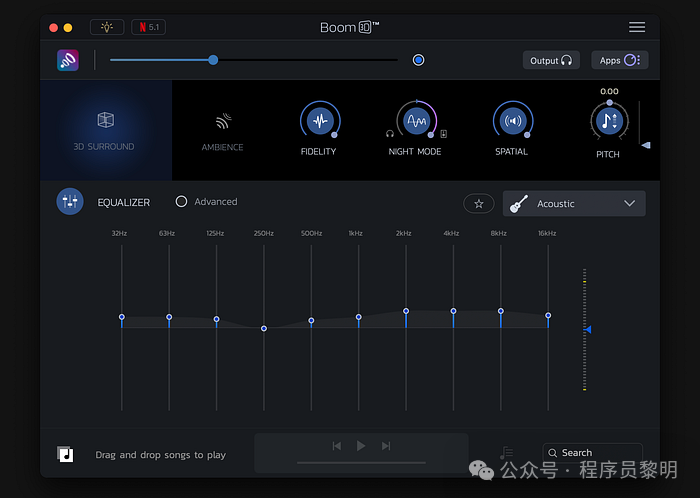The image size is (700, 498).
Task: Click the Boom app logo icon
Action: pyautogui.click(x=68, y=60)
